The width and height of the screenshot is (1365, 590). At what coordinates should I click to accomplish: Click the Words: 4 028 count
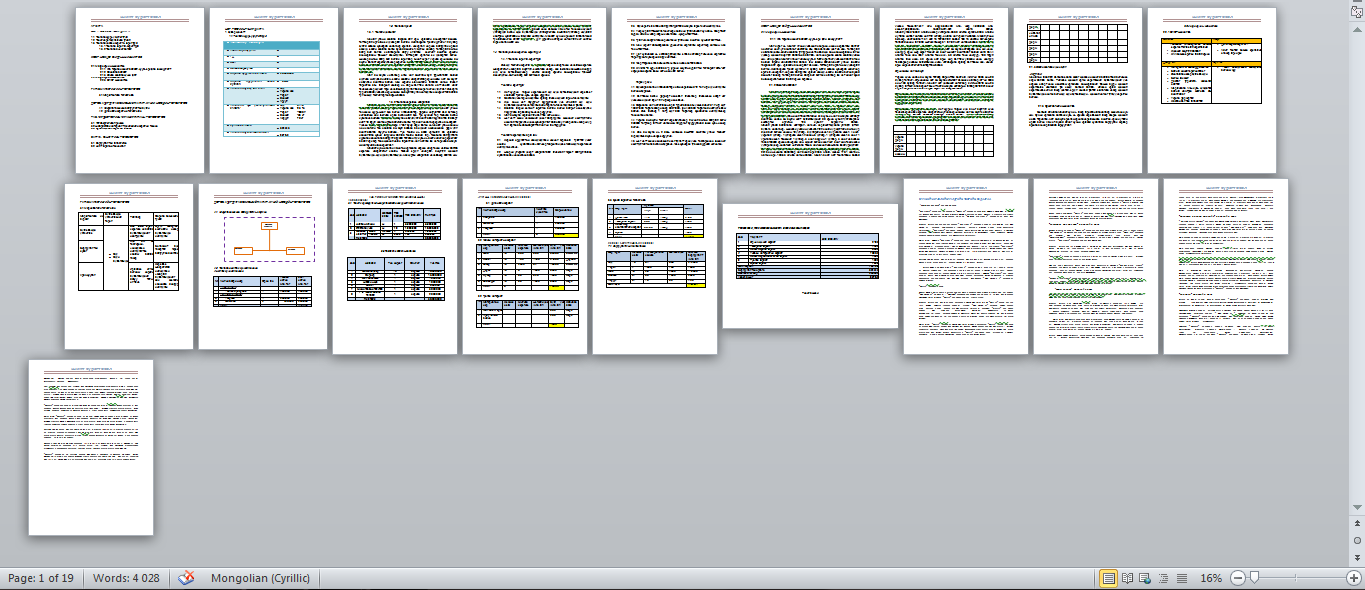coord(126,578)
